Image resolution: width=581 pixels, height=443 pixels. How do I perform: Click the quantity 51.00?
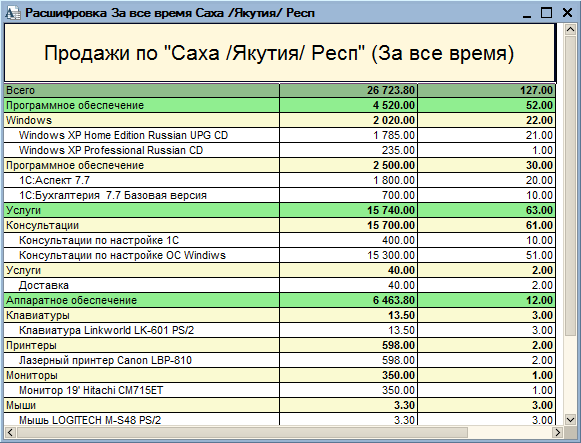click(x=540, y=255)
